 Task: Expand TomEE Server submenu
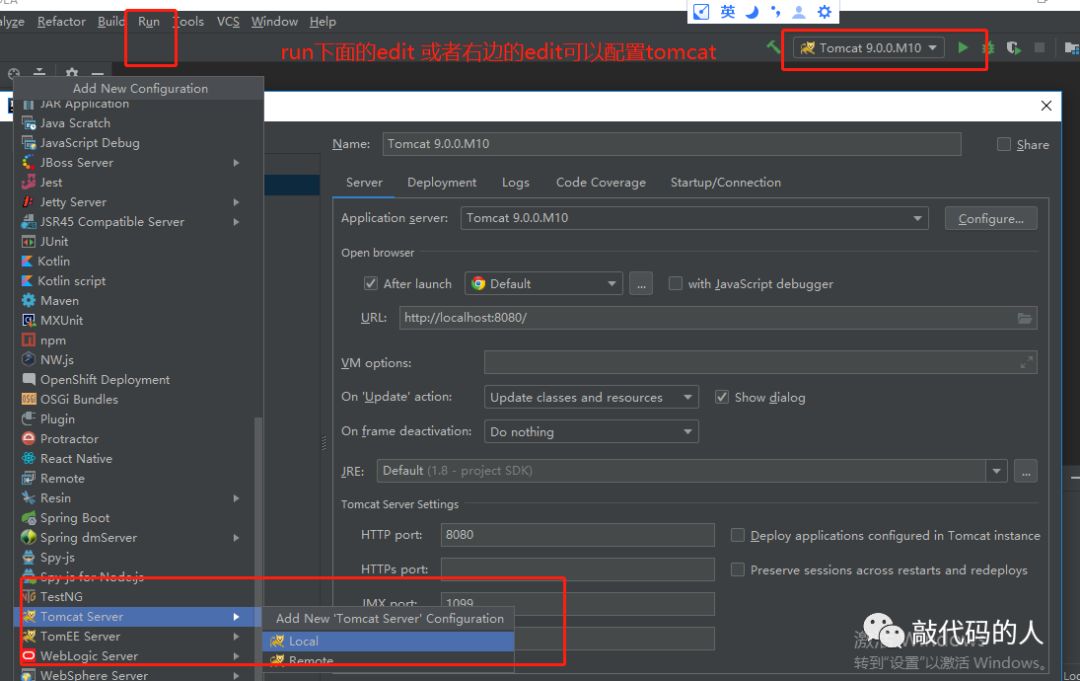(236, 636)
